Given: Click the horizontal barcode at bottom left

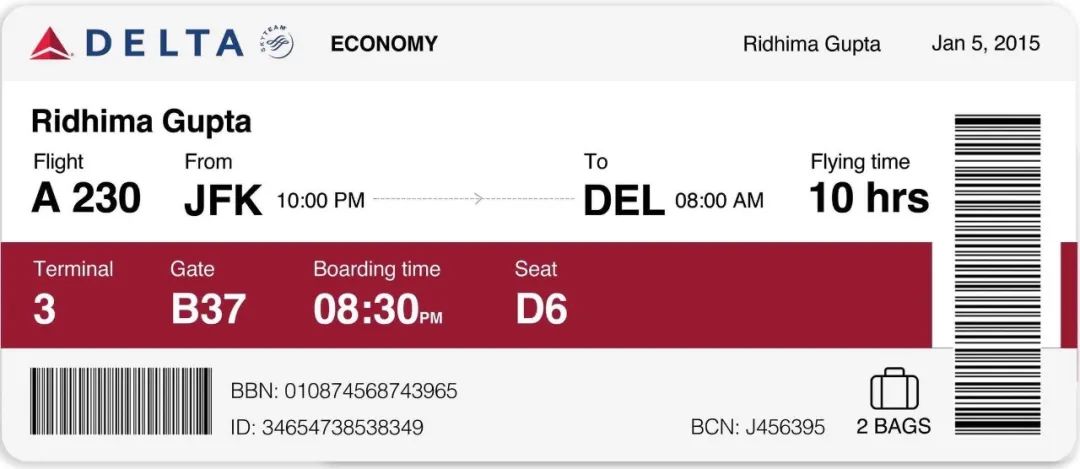Looking at the screenshot, I should [121, 401].
